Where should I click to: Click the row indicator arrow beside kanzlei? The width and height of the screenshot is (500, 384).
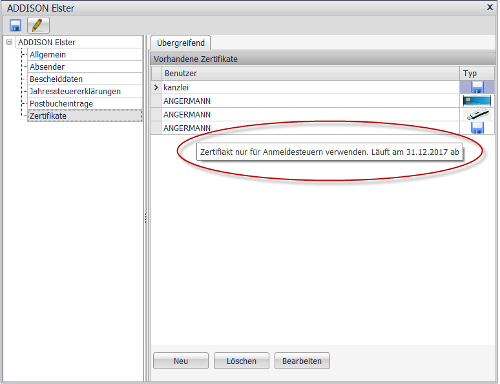pyautogui.click(x=156, y=87)
